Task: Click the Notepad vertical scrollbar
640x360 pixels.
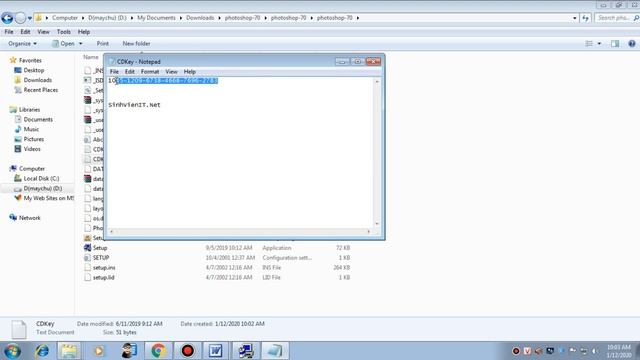Action: click(377, 153)
